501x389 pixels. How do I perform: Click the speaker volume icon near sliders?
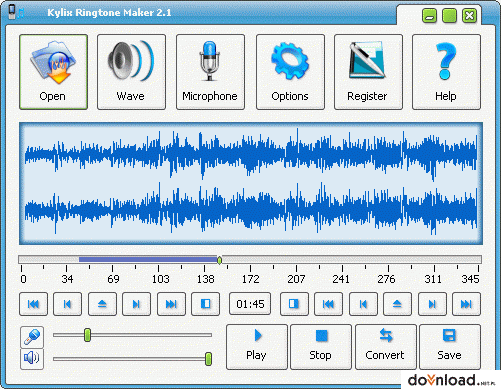(32, 359)
